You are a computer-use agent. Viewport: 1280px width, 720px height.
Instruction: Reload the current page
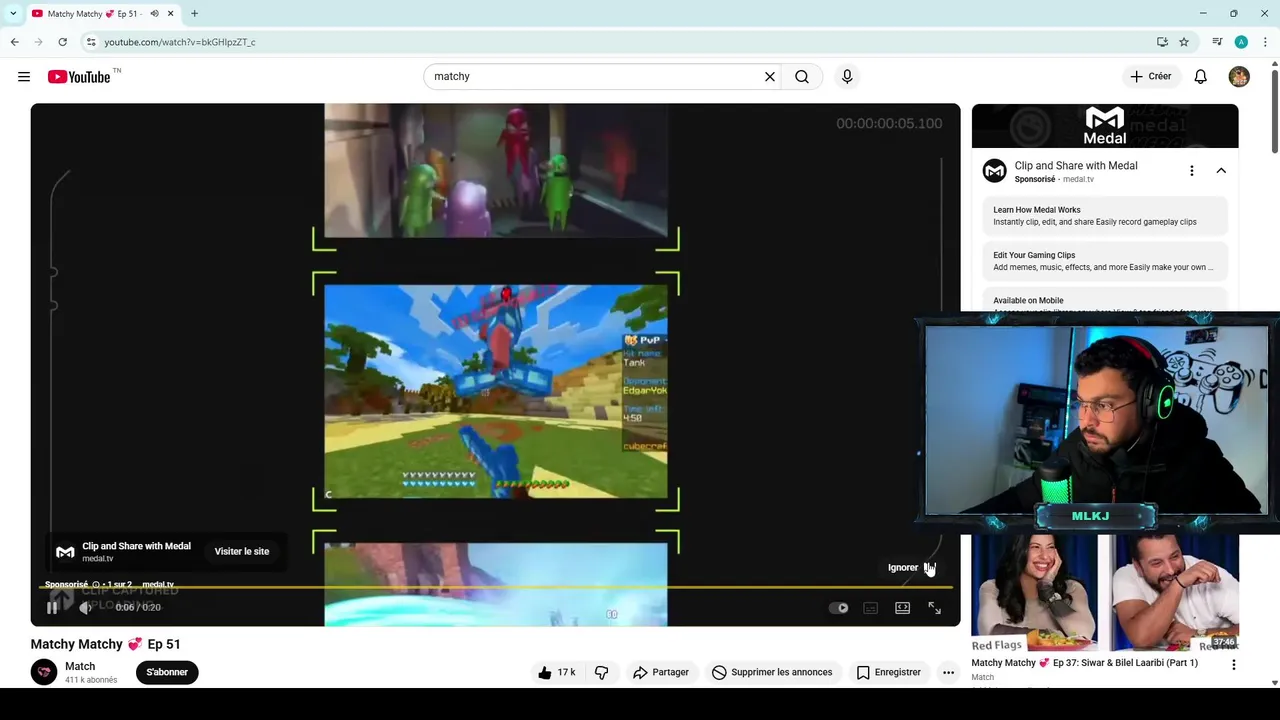(62, 42)
